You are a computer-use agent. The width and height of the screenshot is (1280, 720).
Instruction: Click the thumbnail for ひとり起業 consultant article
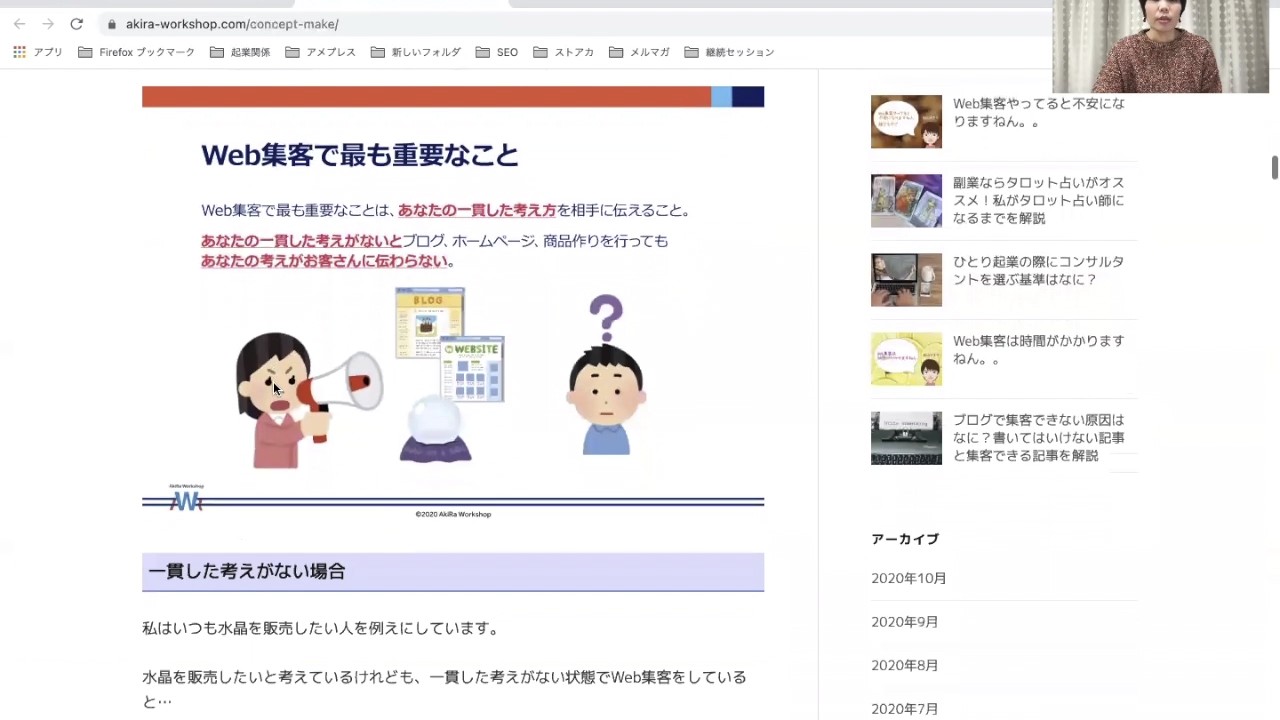(906, 280)
